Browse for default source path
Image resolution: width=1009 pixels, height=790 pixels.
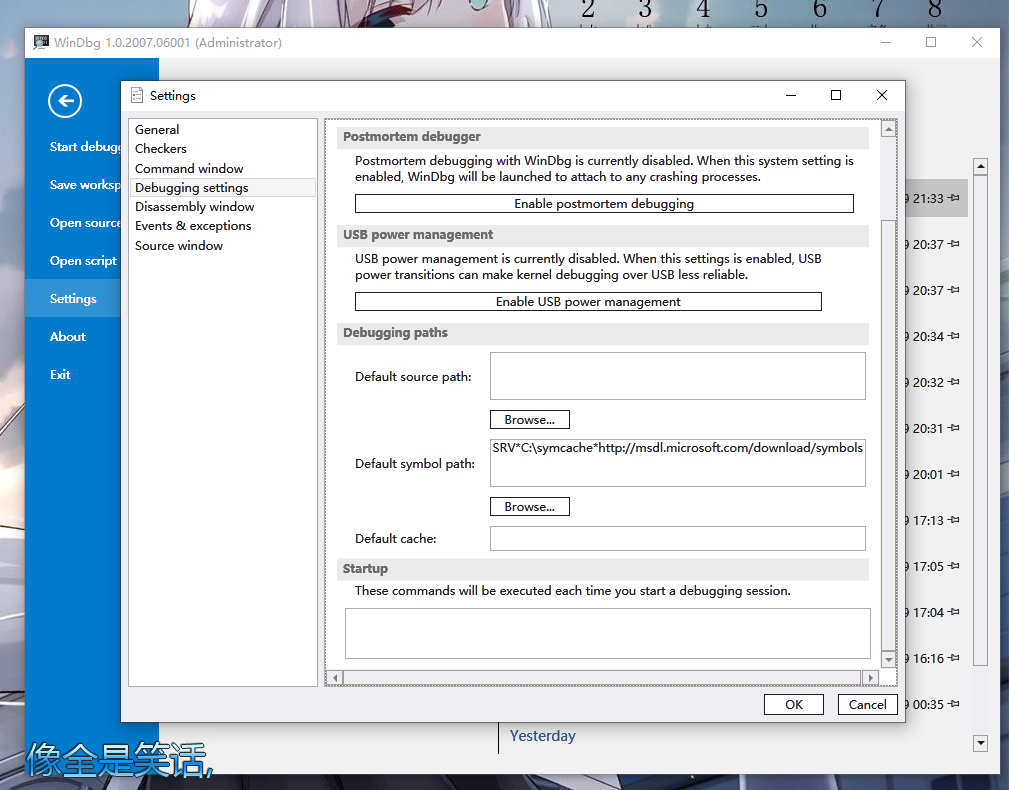tap(530, 419)
